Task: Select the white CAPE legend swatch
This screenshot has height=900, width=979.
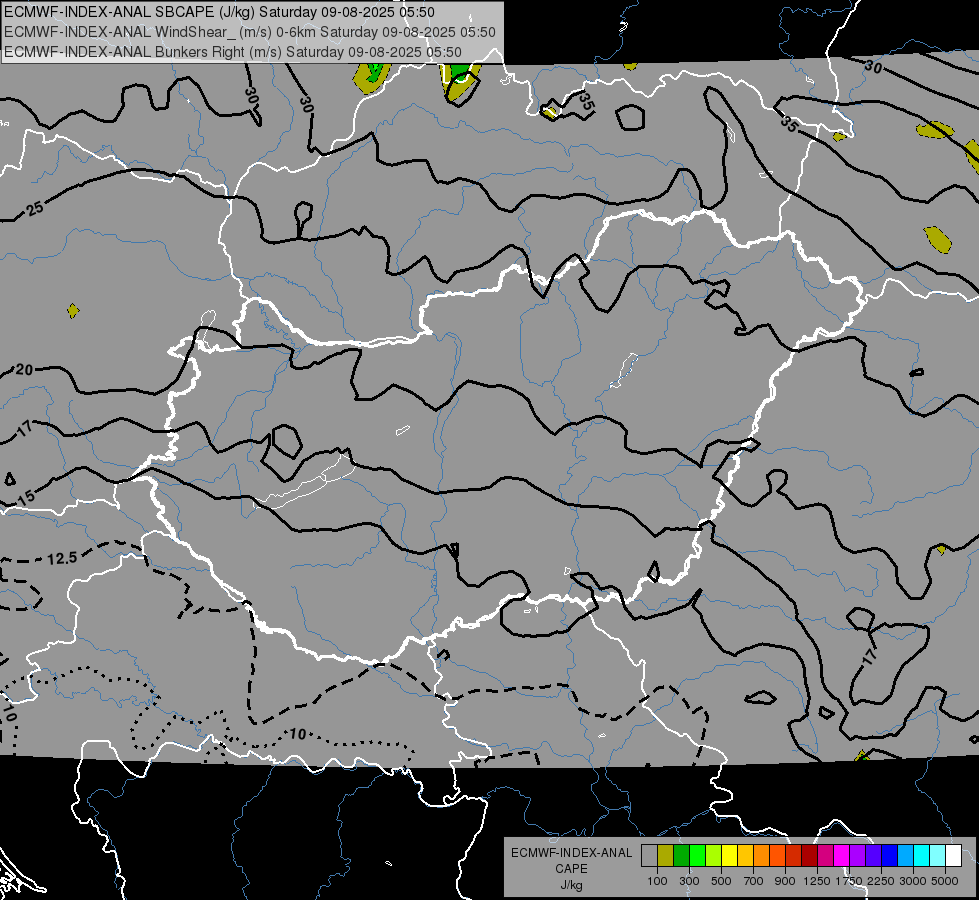Action: pos(954,856)
